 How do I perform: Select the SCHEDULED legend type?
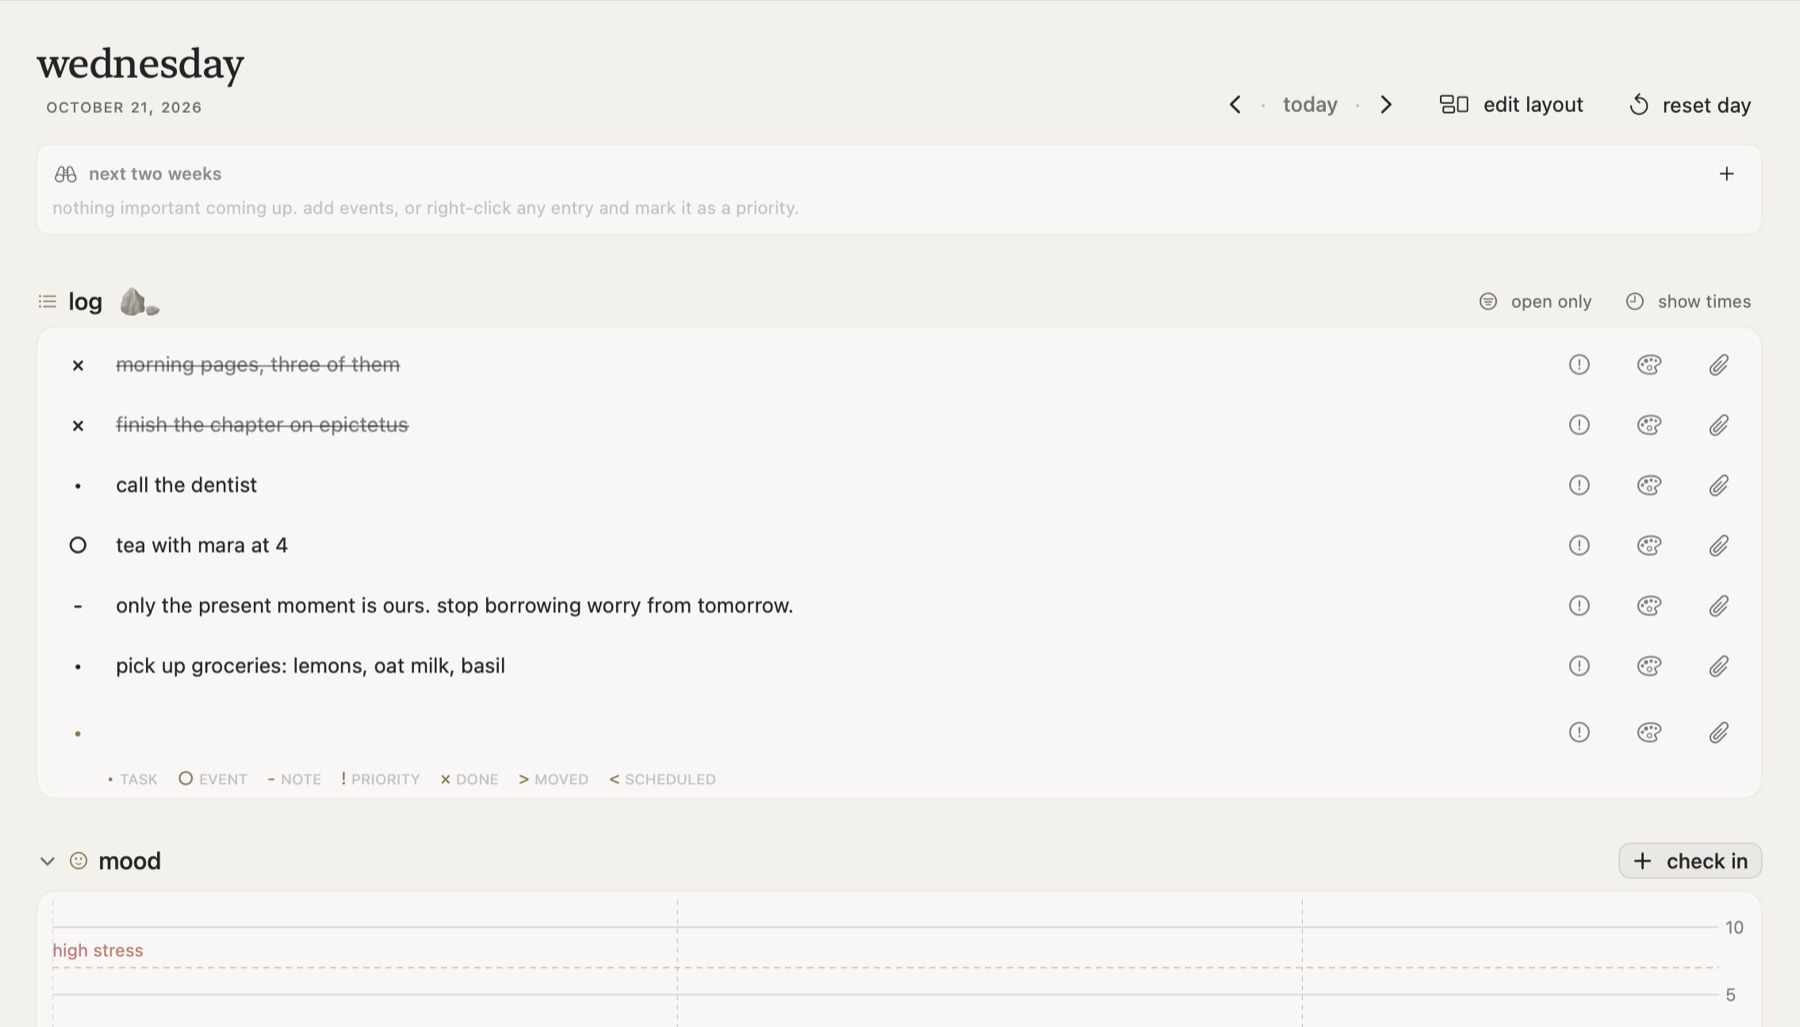pos(662,779)
